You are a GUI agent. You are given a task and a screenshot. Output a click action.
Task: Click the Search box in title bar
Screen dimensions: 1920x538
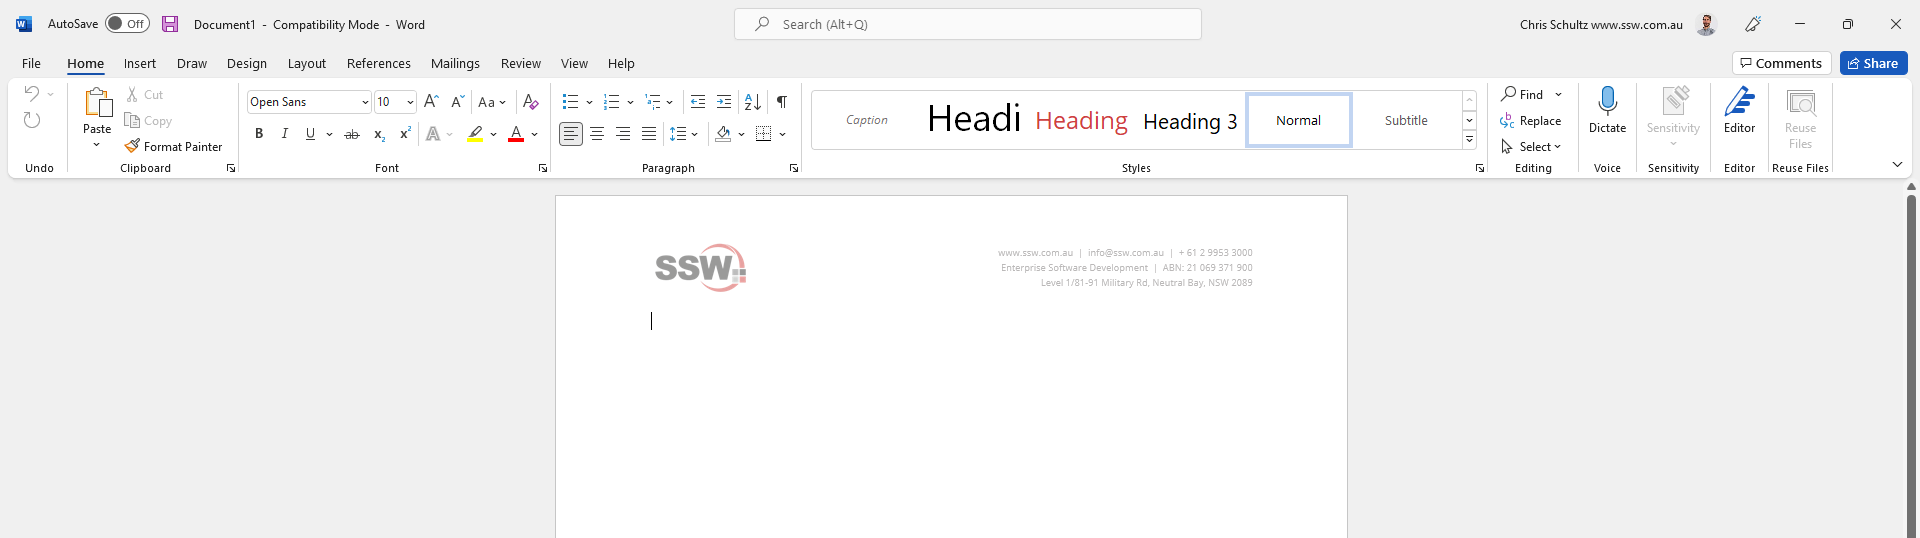pyautogui.click(x=967, y=24)
